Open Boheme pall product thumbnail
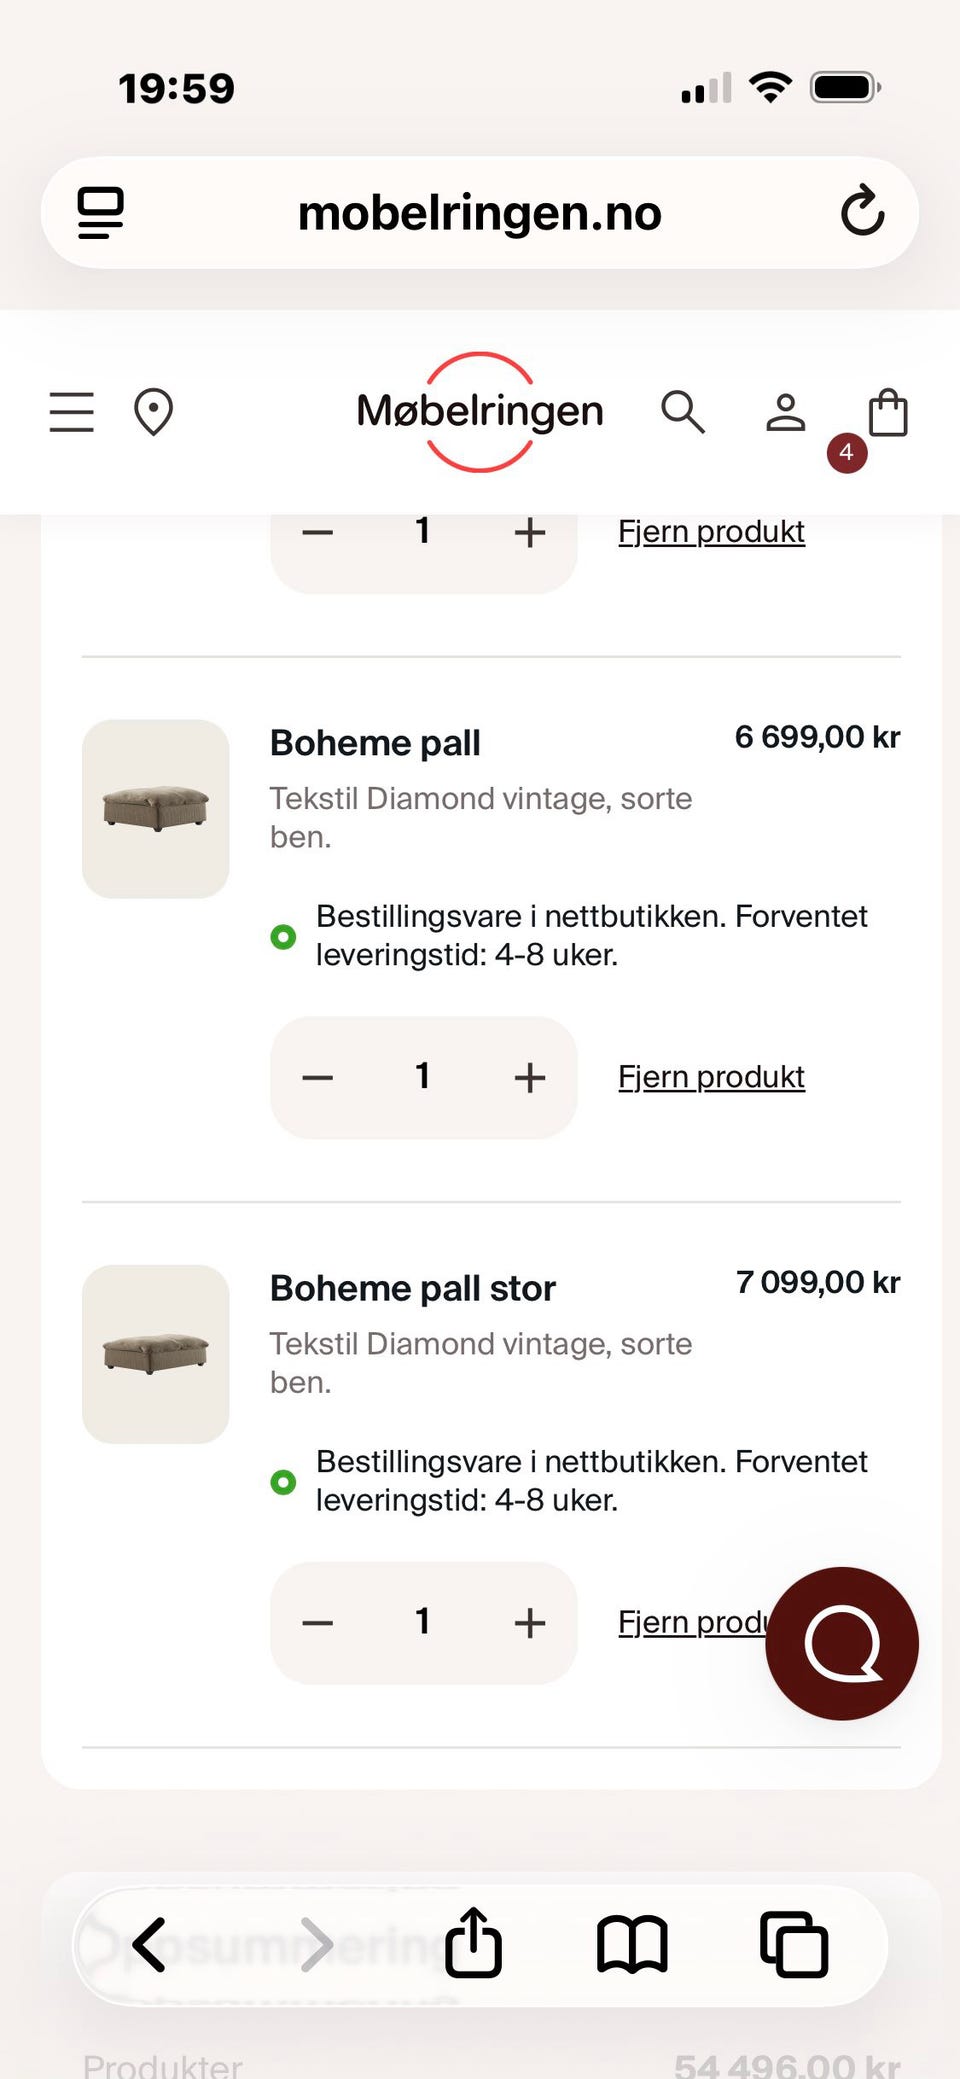The height and width of the screenshot is (2079, 960). (x=156, y=808)
